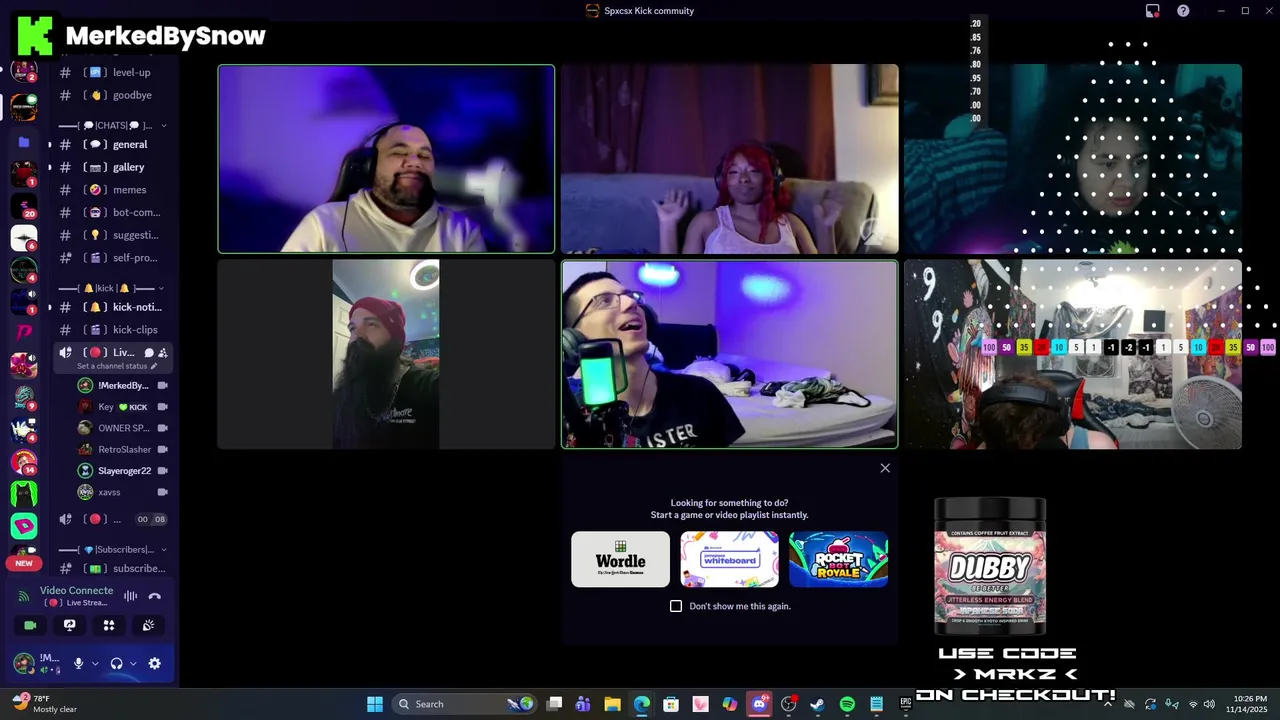Open microphone input options arrow

[95, 663]
